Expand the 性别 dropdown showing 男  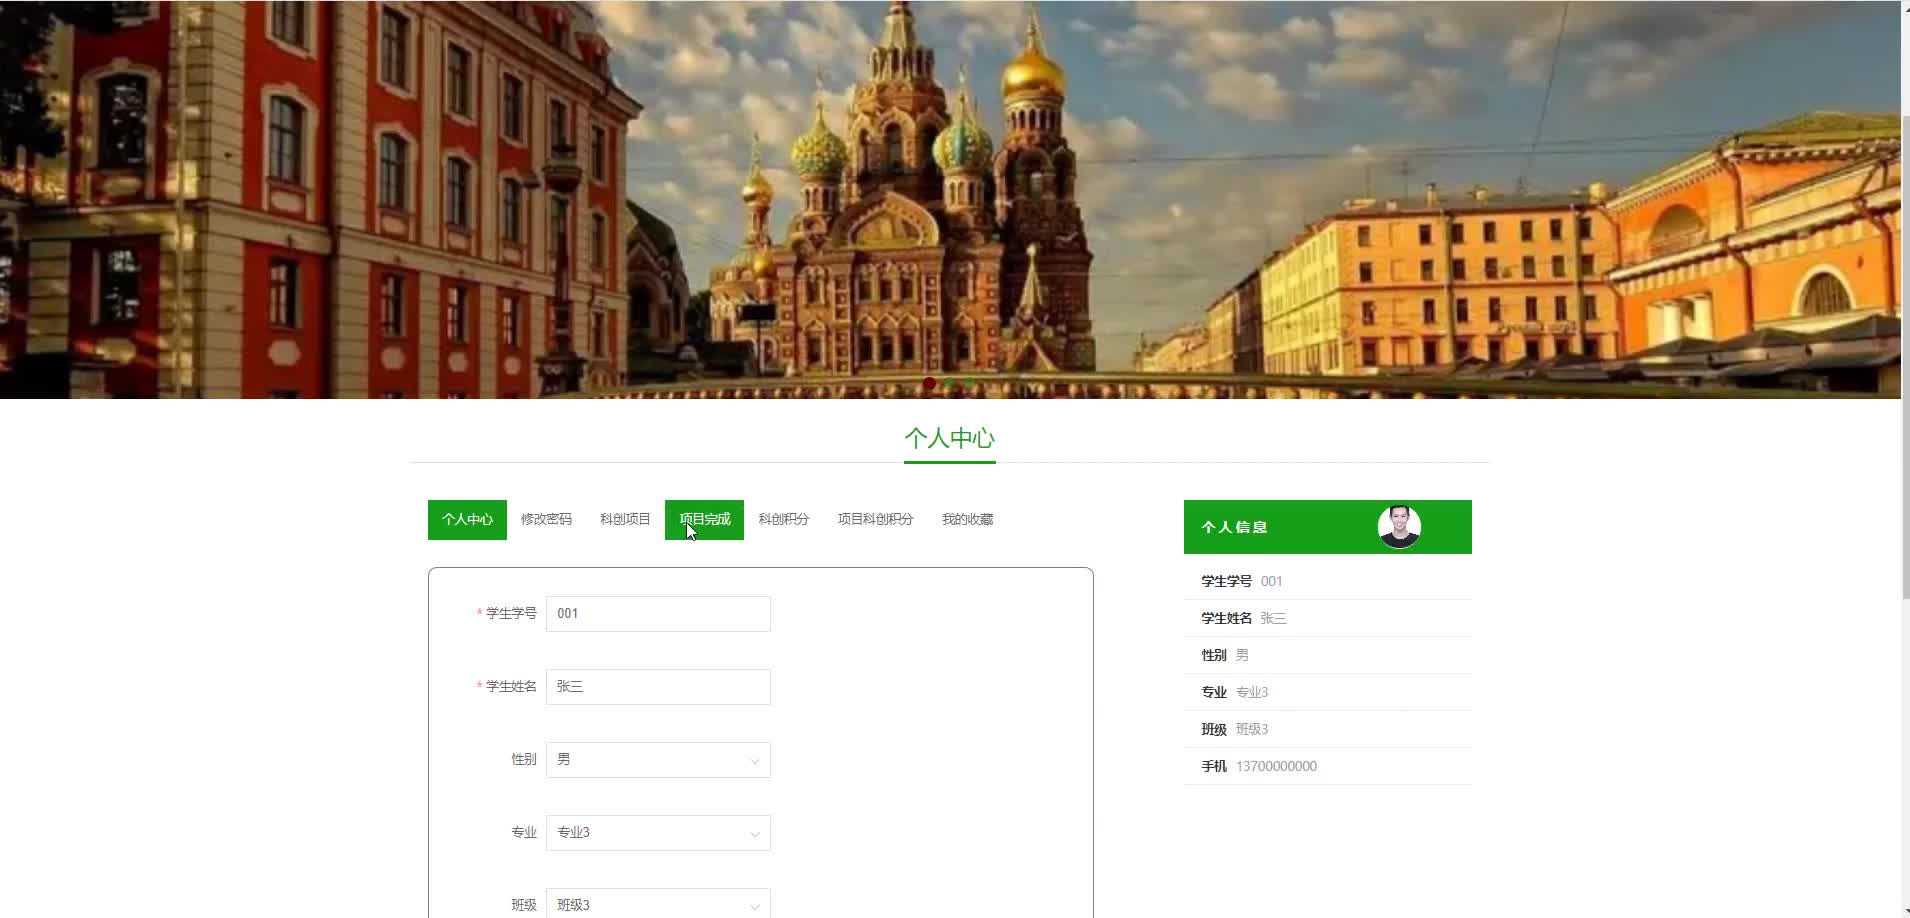click(658, 760)
